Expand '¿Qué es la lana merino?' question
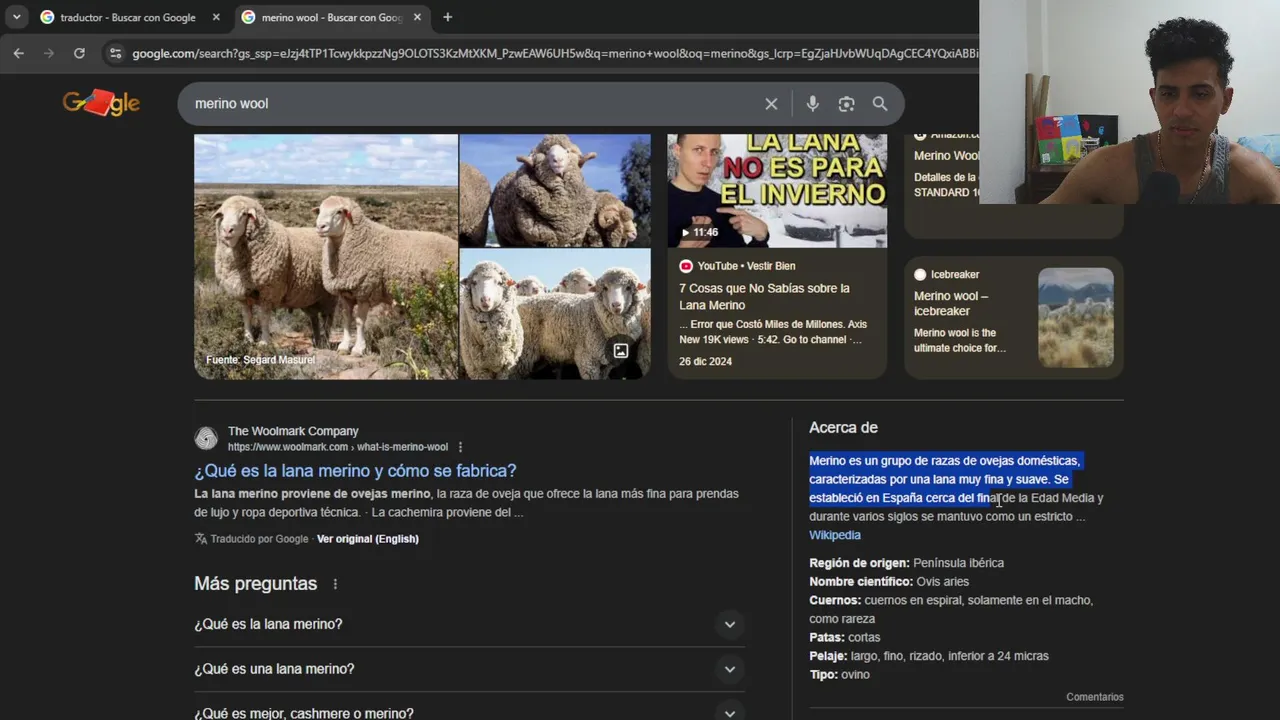Screen dimensions: 1280x720 tap(468, 624)
